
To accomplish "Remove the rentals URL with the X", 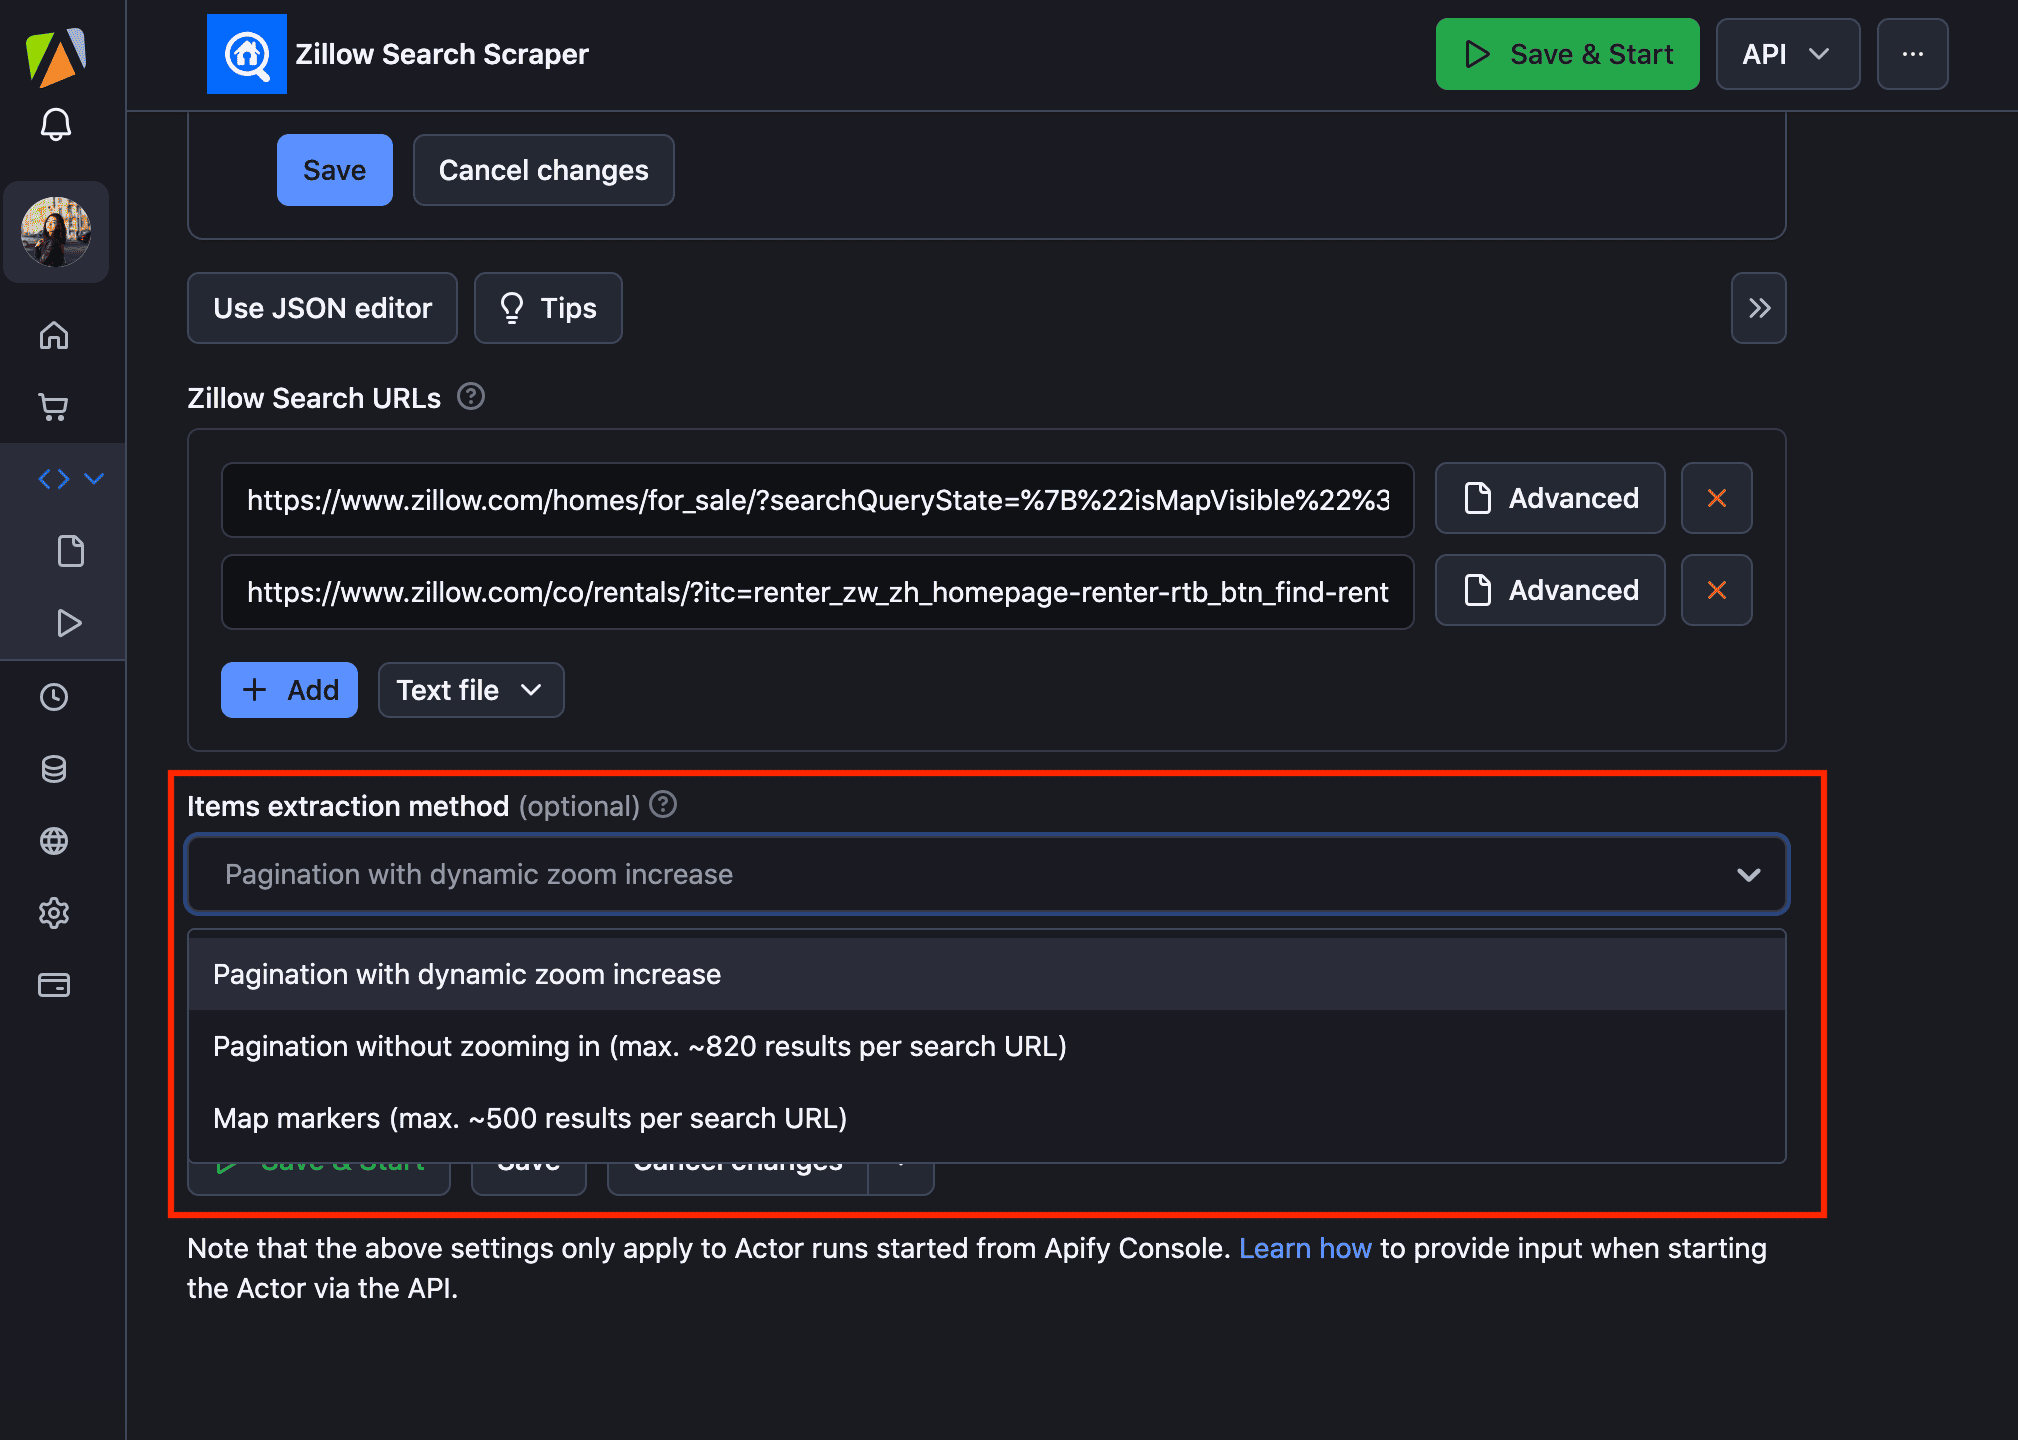I will coord(1716,590).
